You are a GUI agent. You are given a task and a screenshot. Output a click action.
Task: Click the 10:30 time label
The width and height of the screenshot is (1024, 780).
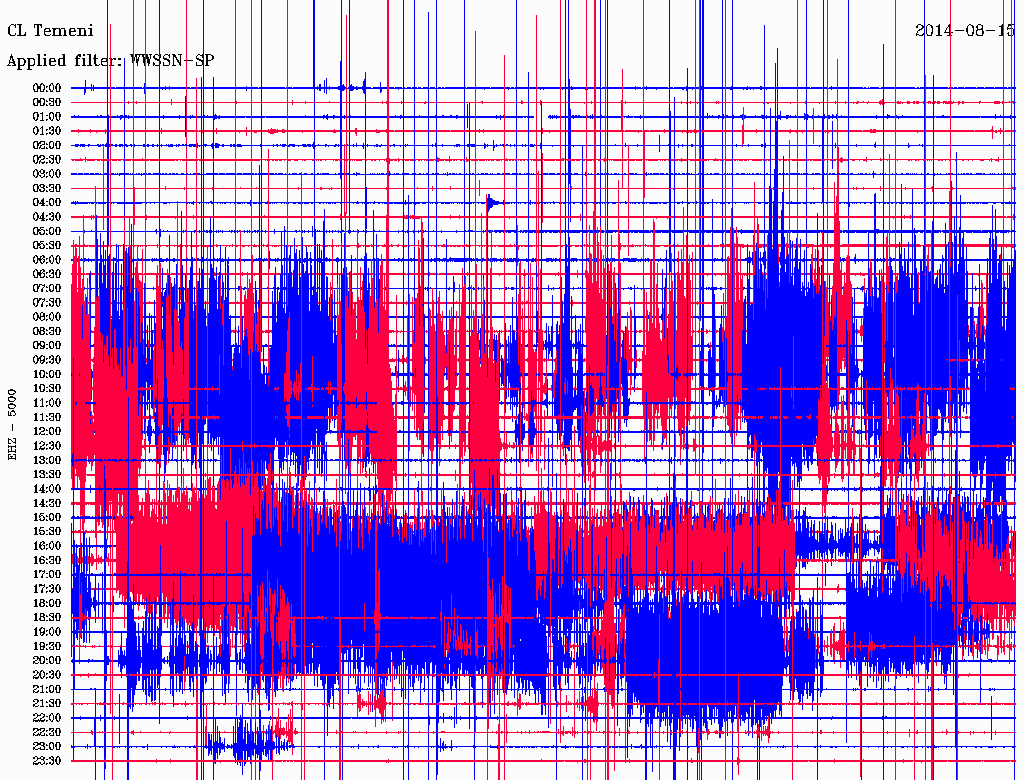tap(47, 388)
